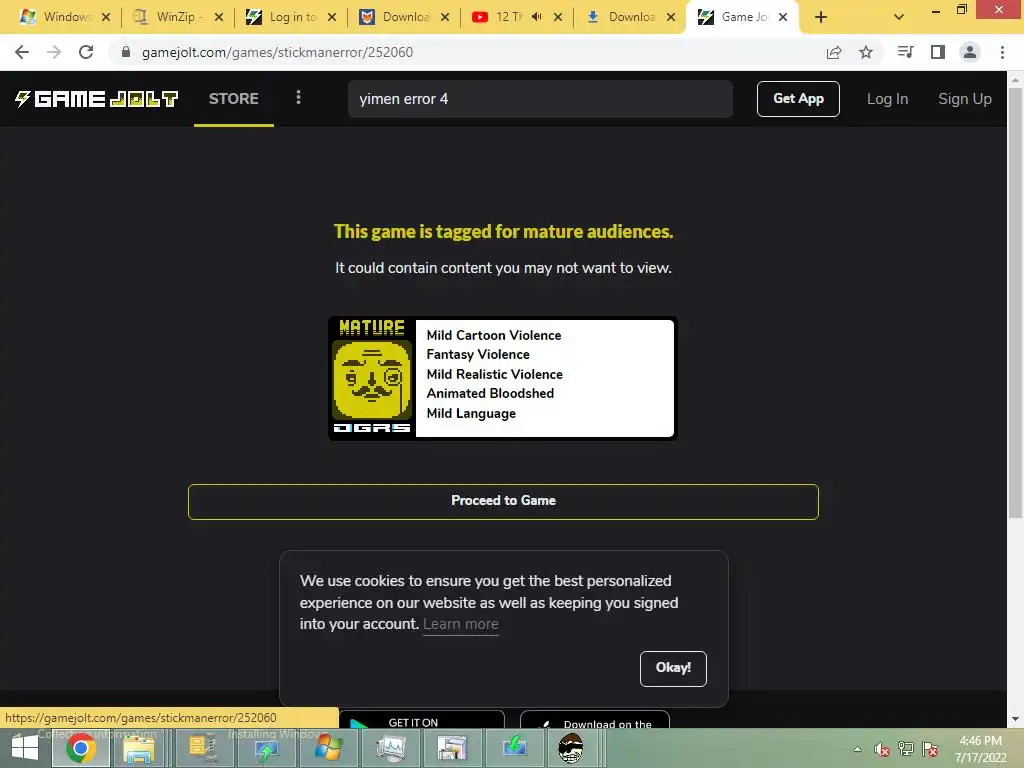This screenshot has width=1024, height=768.
Task: Click the Action Center flag tray icon
Action: 930,749
